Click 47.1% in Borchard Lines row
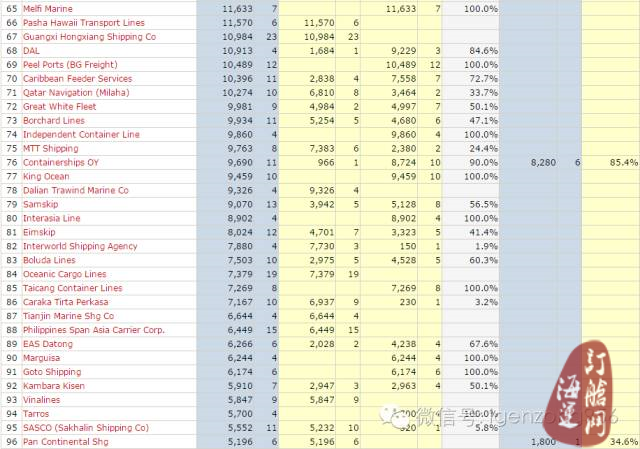Image resolution: width=640 pixels, height=449 pixels. 483,120
